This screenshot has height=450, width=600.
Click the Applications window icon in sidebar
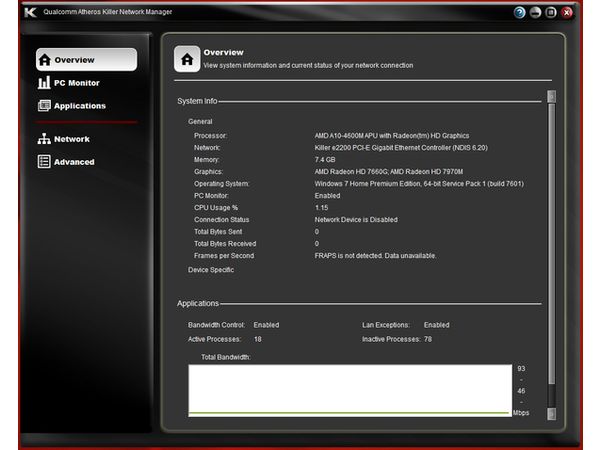[44, 106]
